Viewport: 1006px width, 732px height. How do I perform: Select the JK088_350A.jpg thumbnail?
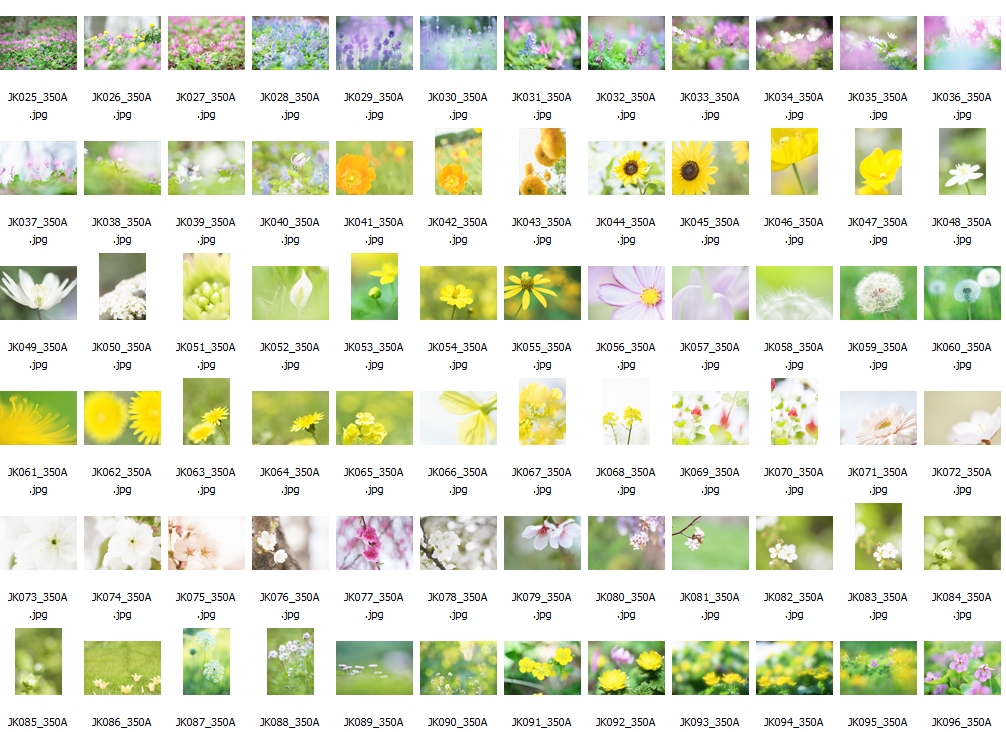(x=290, y=662)
